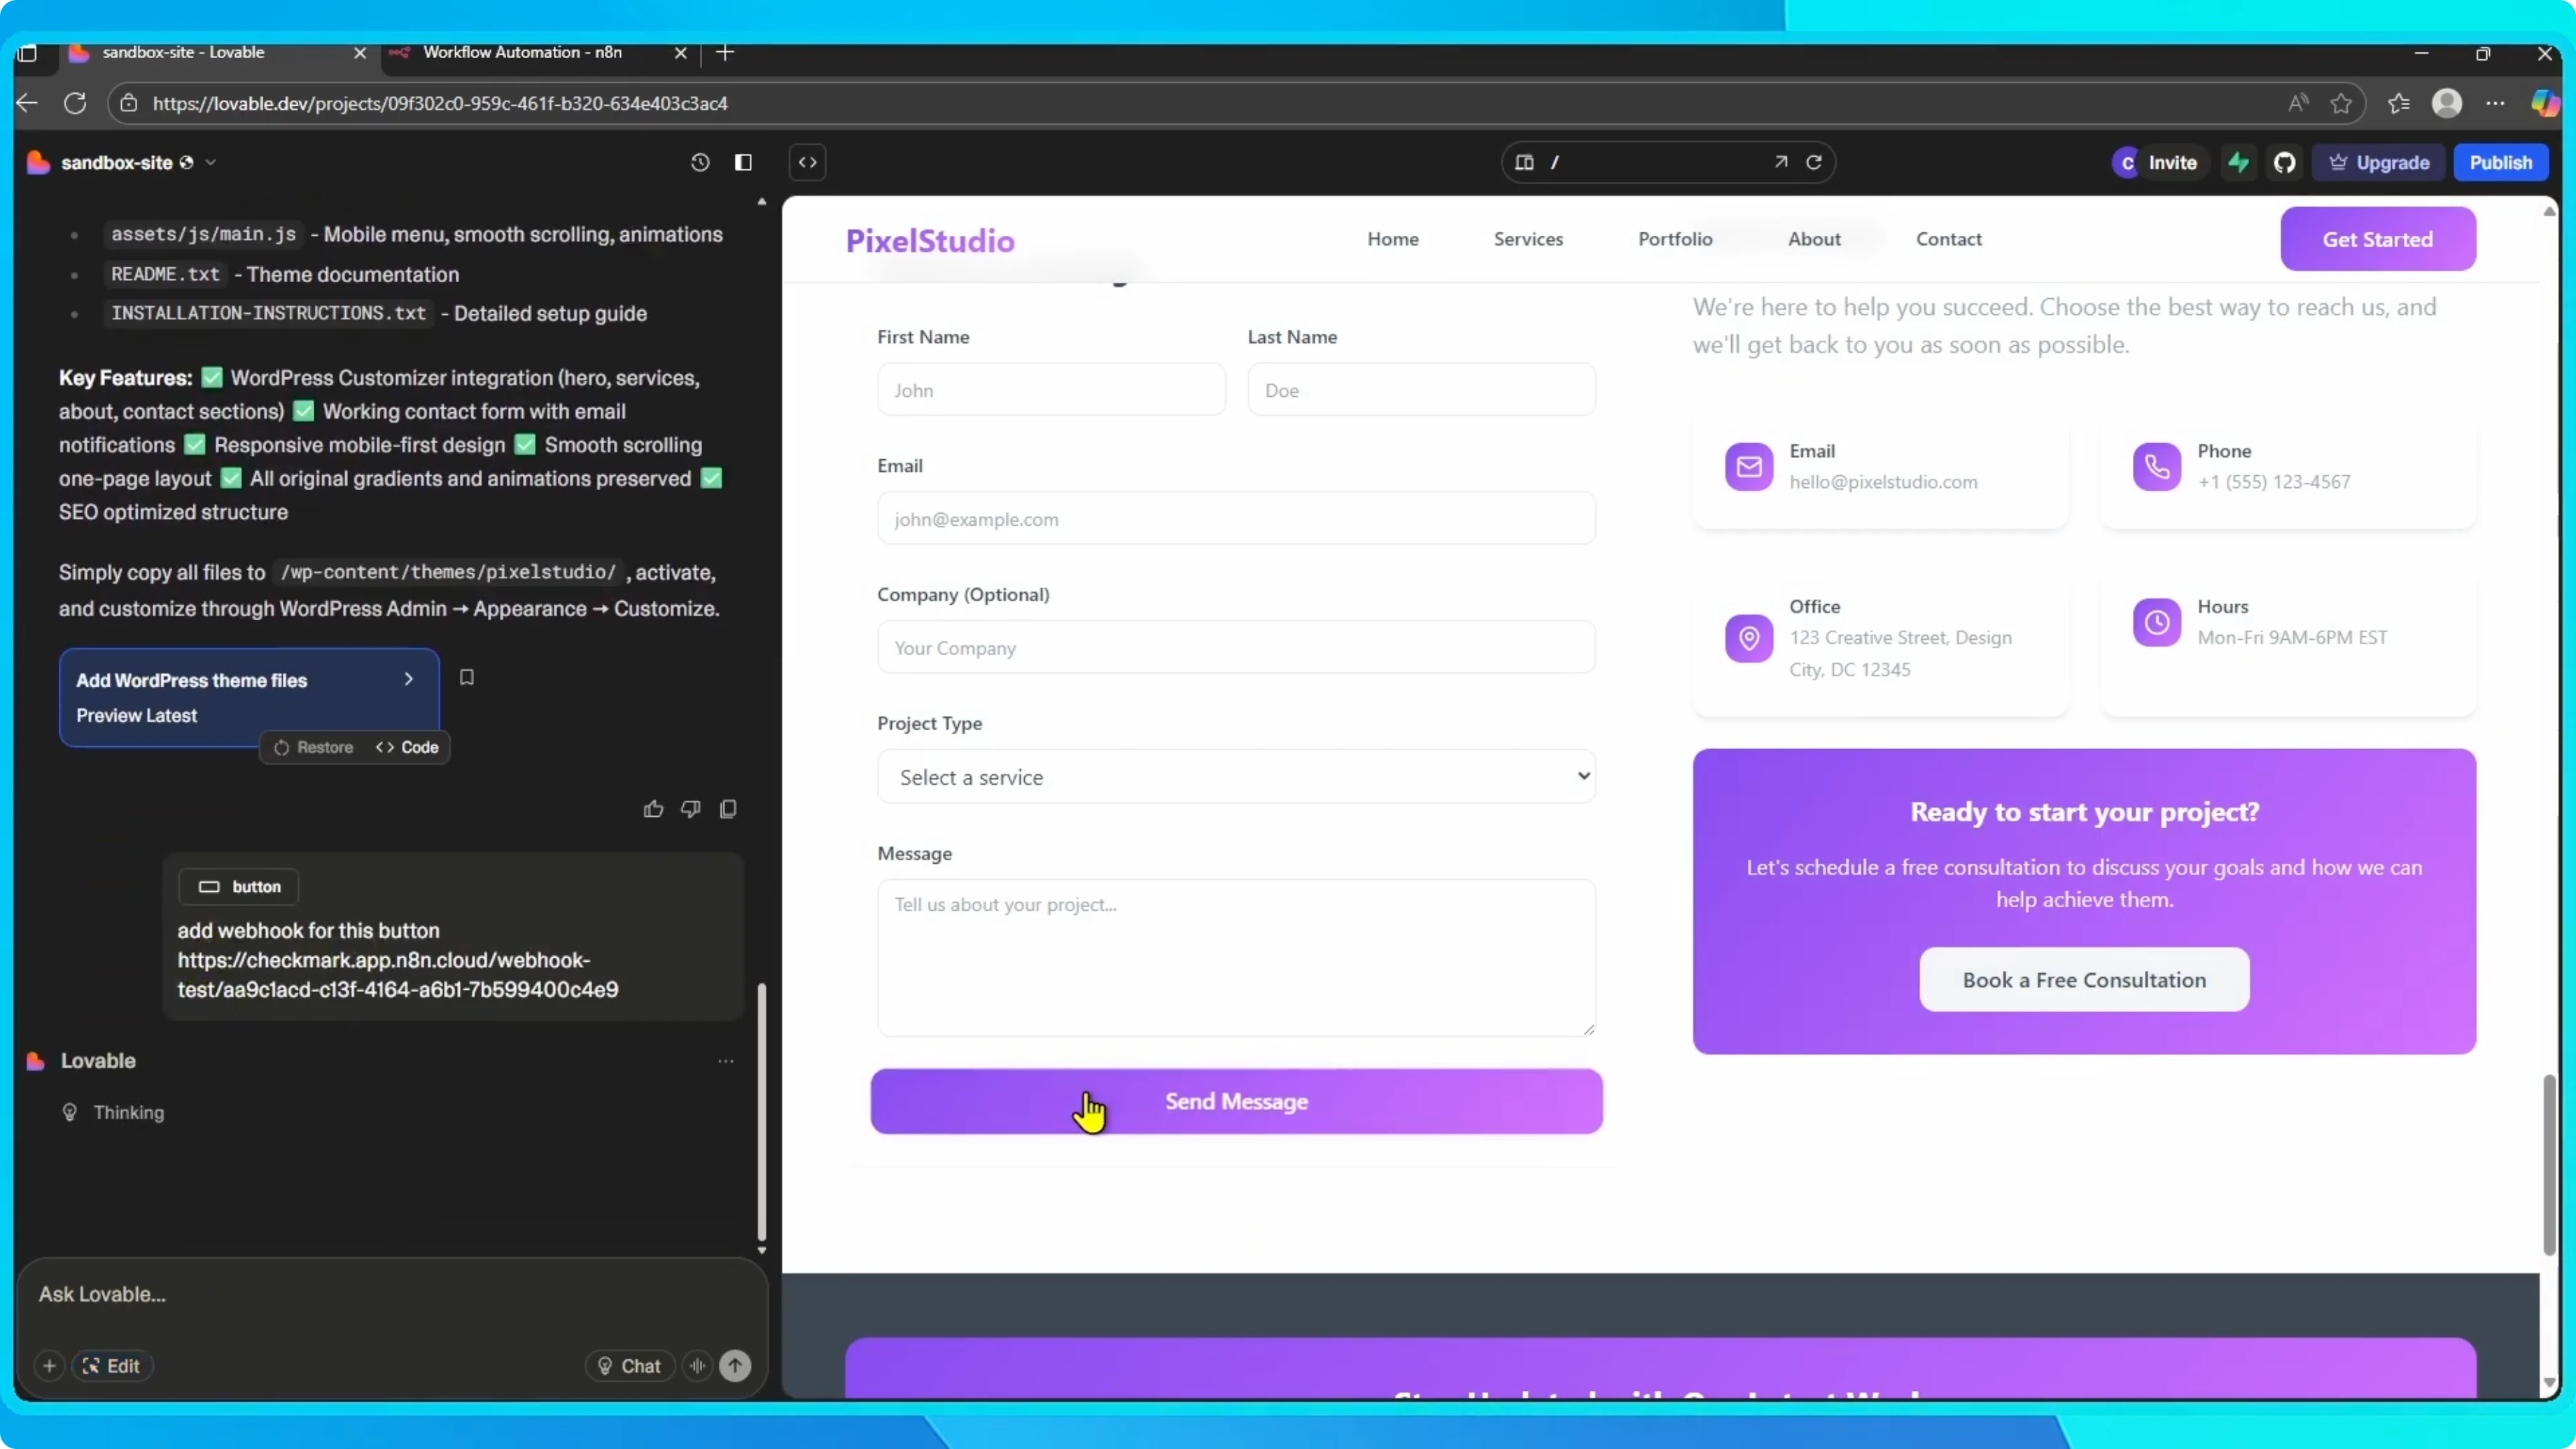
Task: Click the preview page scrollbar thumb
Action: tap(2549, 1165)
